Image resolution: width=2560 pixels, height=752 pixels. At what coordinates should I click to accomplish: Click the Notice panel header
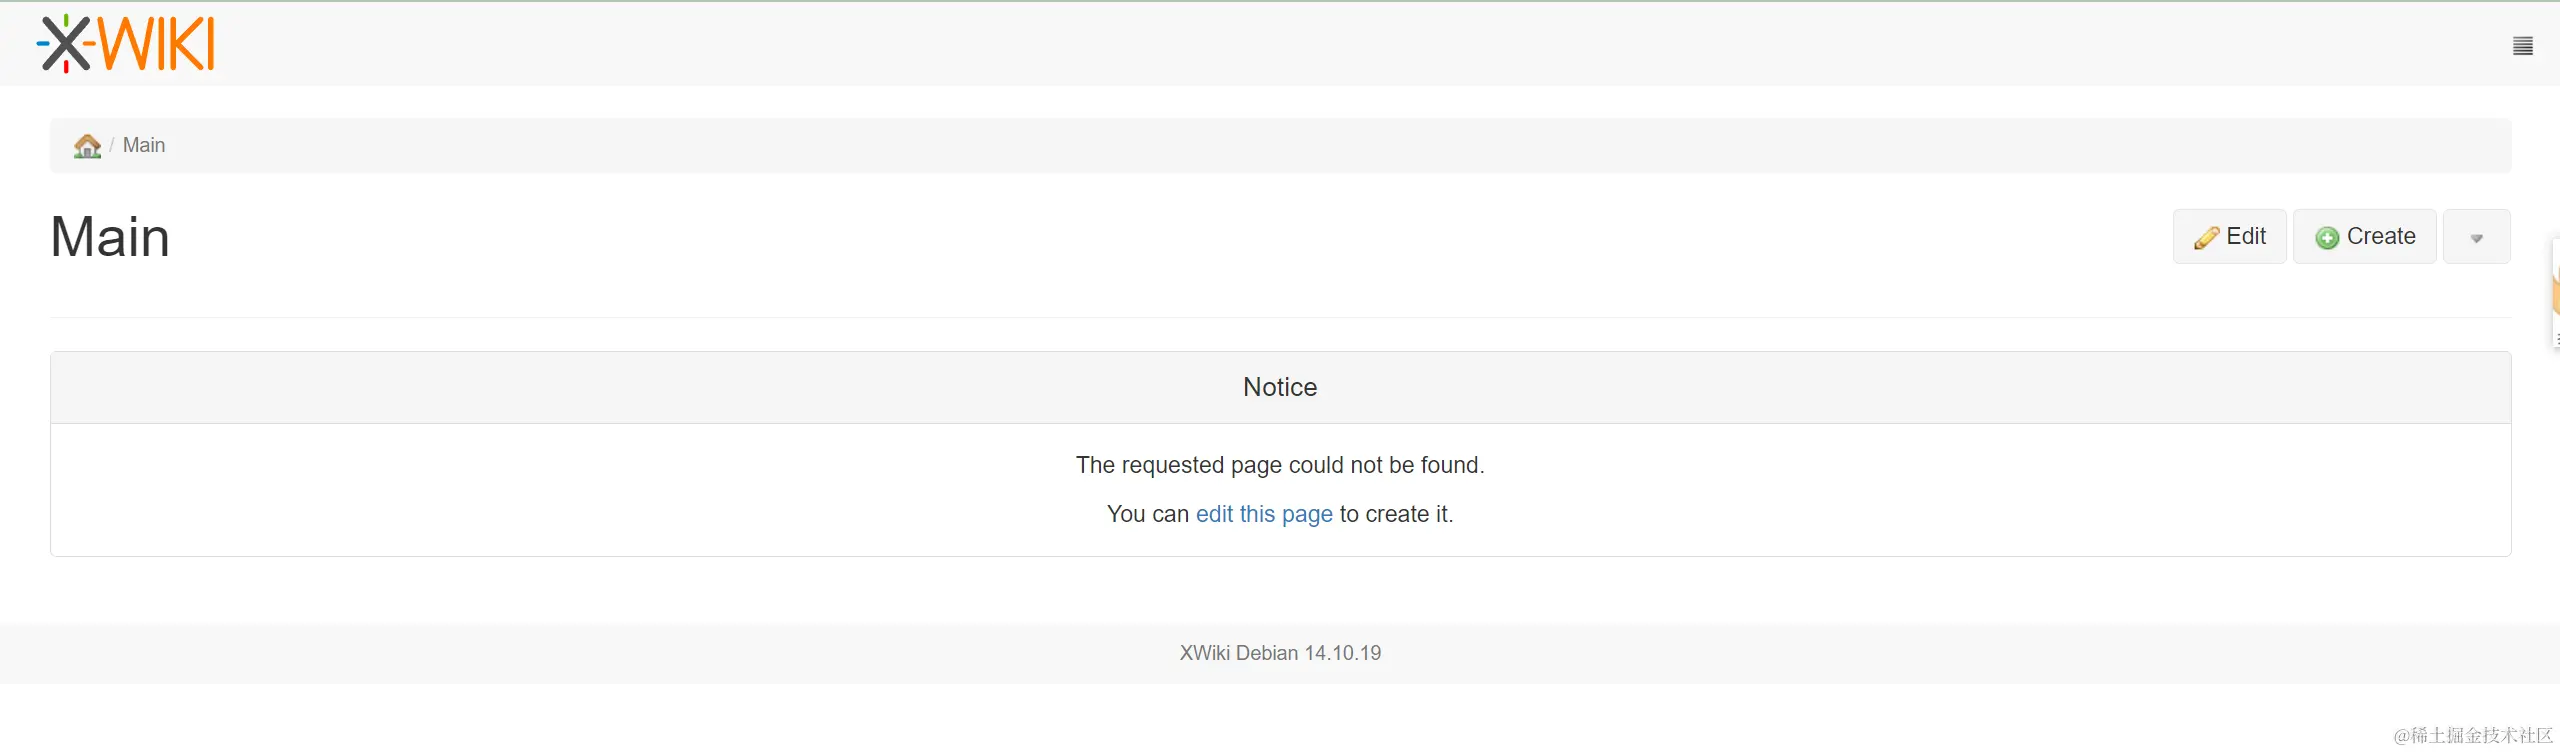[1280, 388]
